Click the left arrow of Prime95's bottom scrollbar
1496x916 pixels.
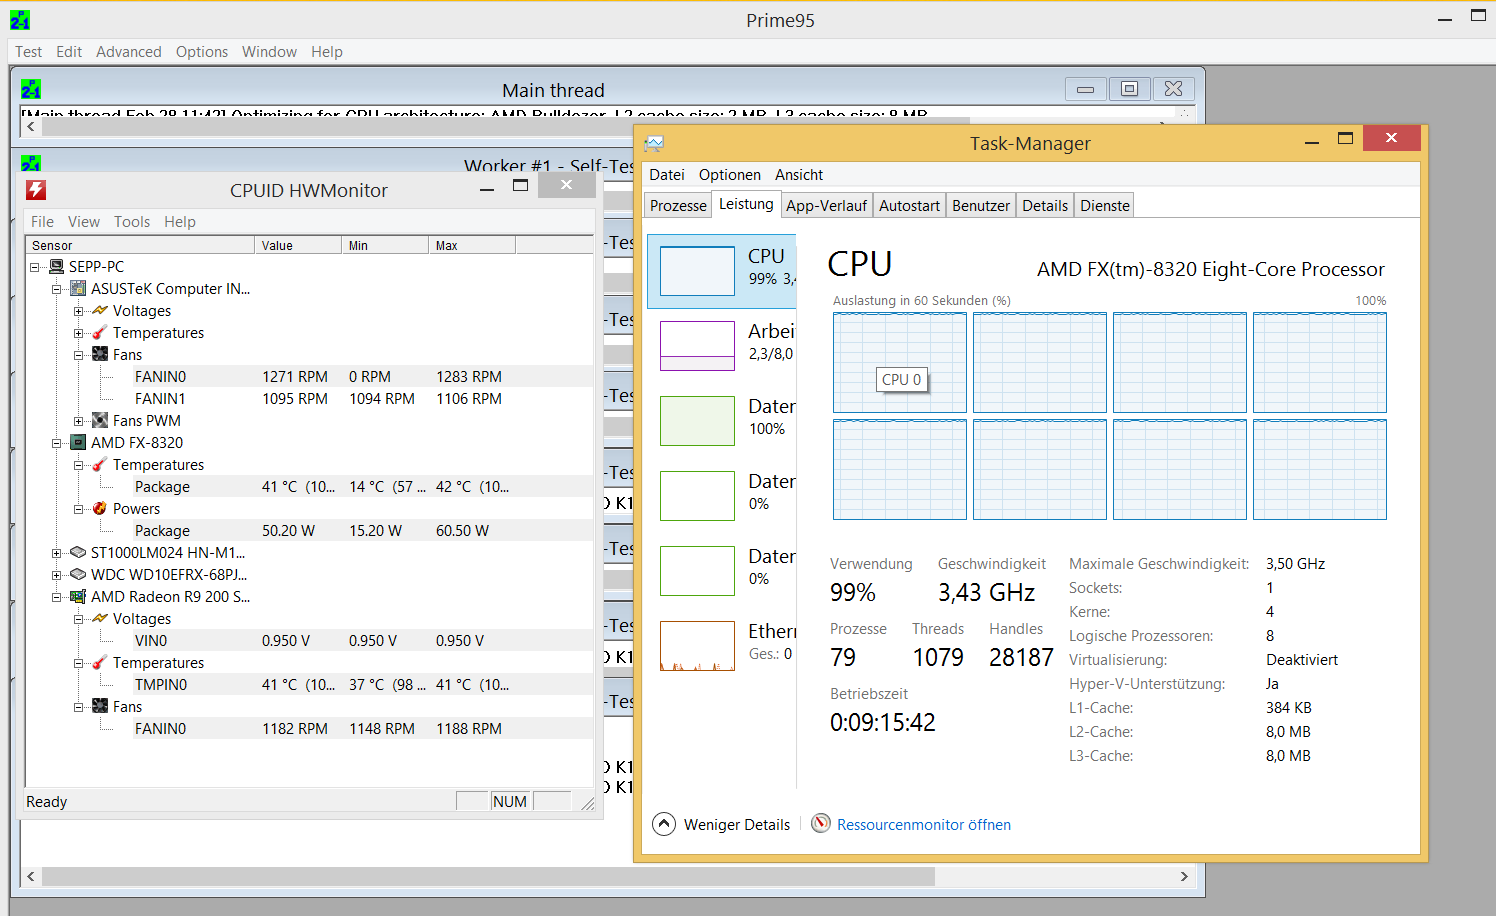(x=31, y=877)
